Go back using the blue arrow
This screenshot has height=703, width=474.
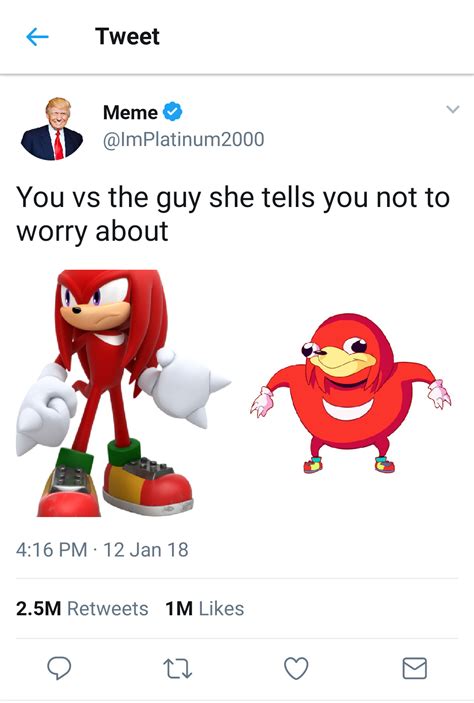point(38,37)
